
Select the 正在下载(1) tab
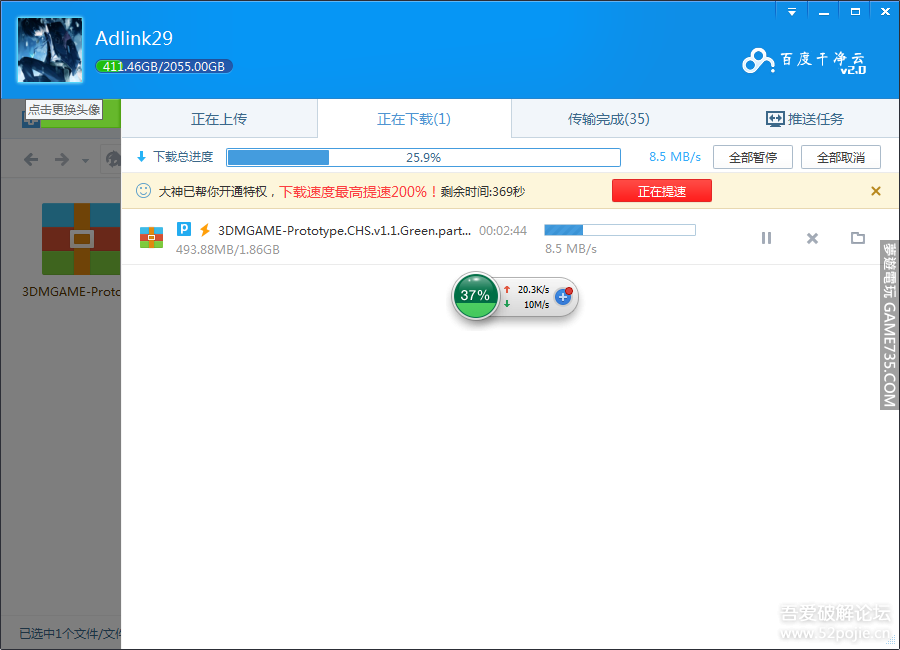pos(413,119)
